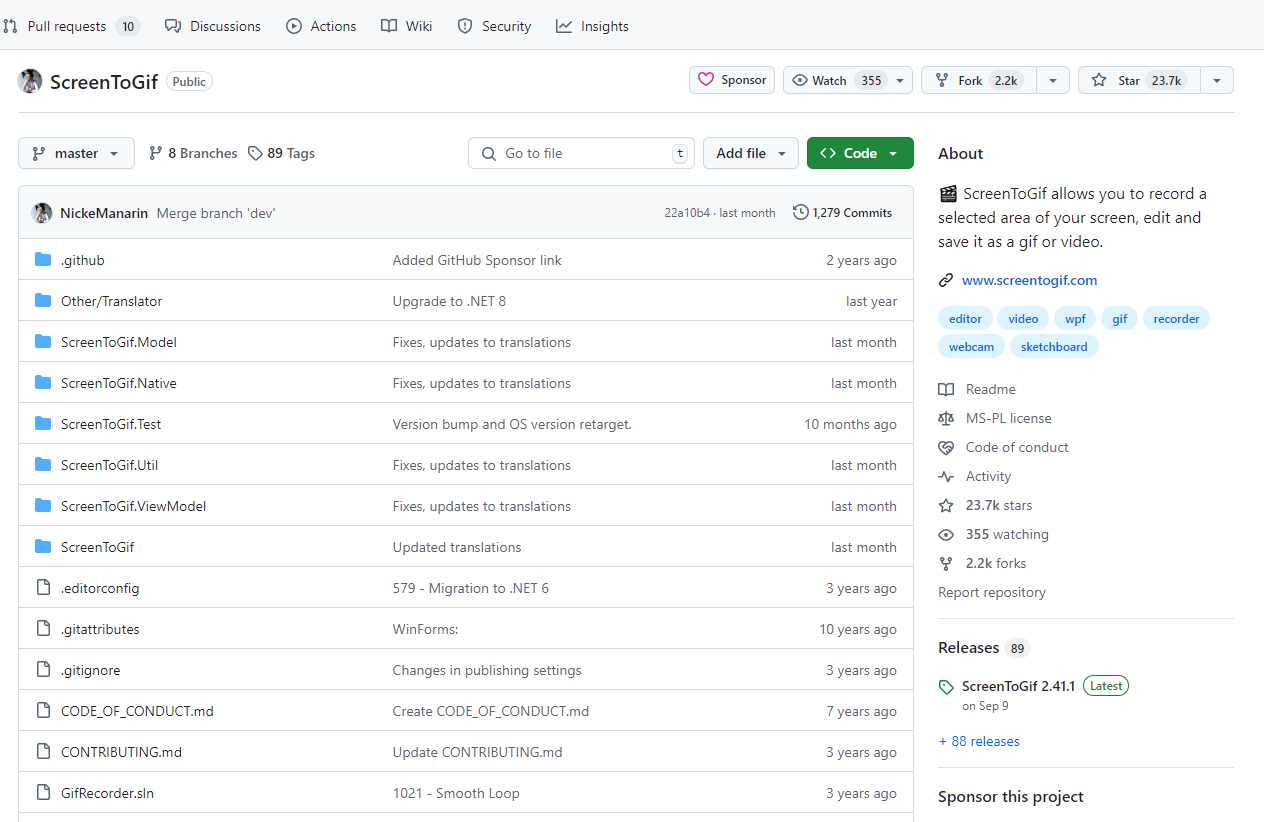Screen dimensions: 1264x822
Task: Expand the Watch notifications dropdown arrow
Action: point(900,80)
